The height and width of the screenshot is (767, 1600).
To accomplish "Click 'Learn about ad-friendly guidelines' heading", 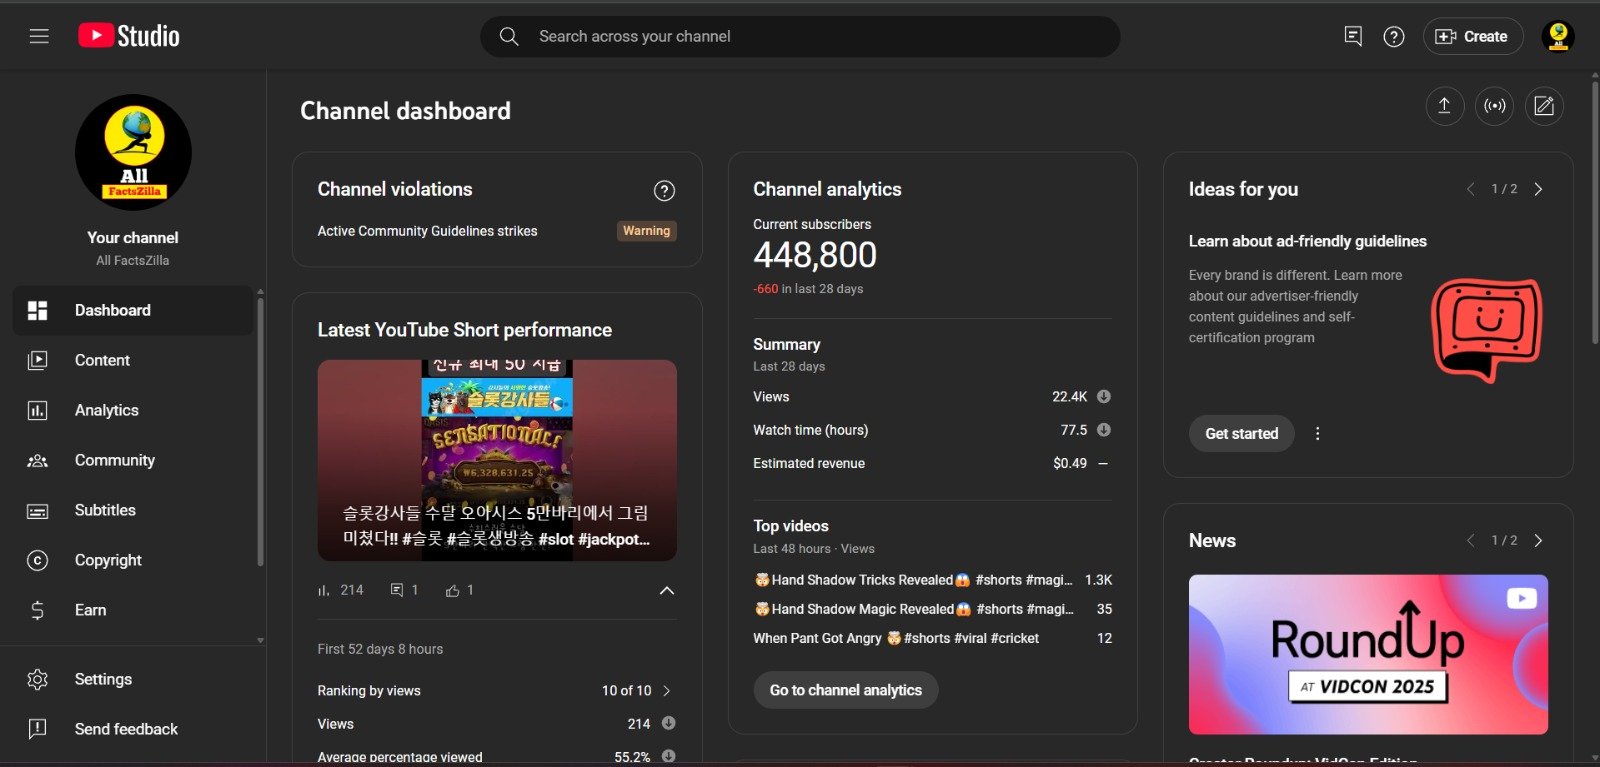I will 1307,241.
